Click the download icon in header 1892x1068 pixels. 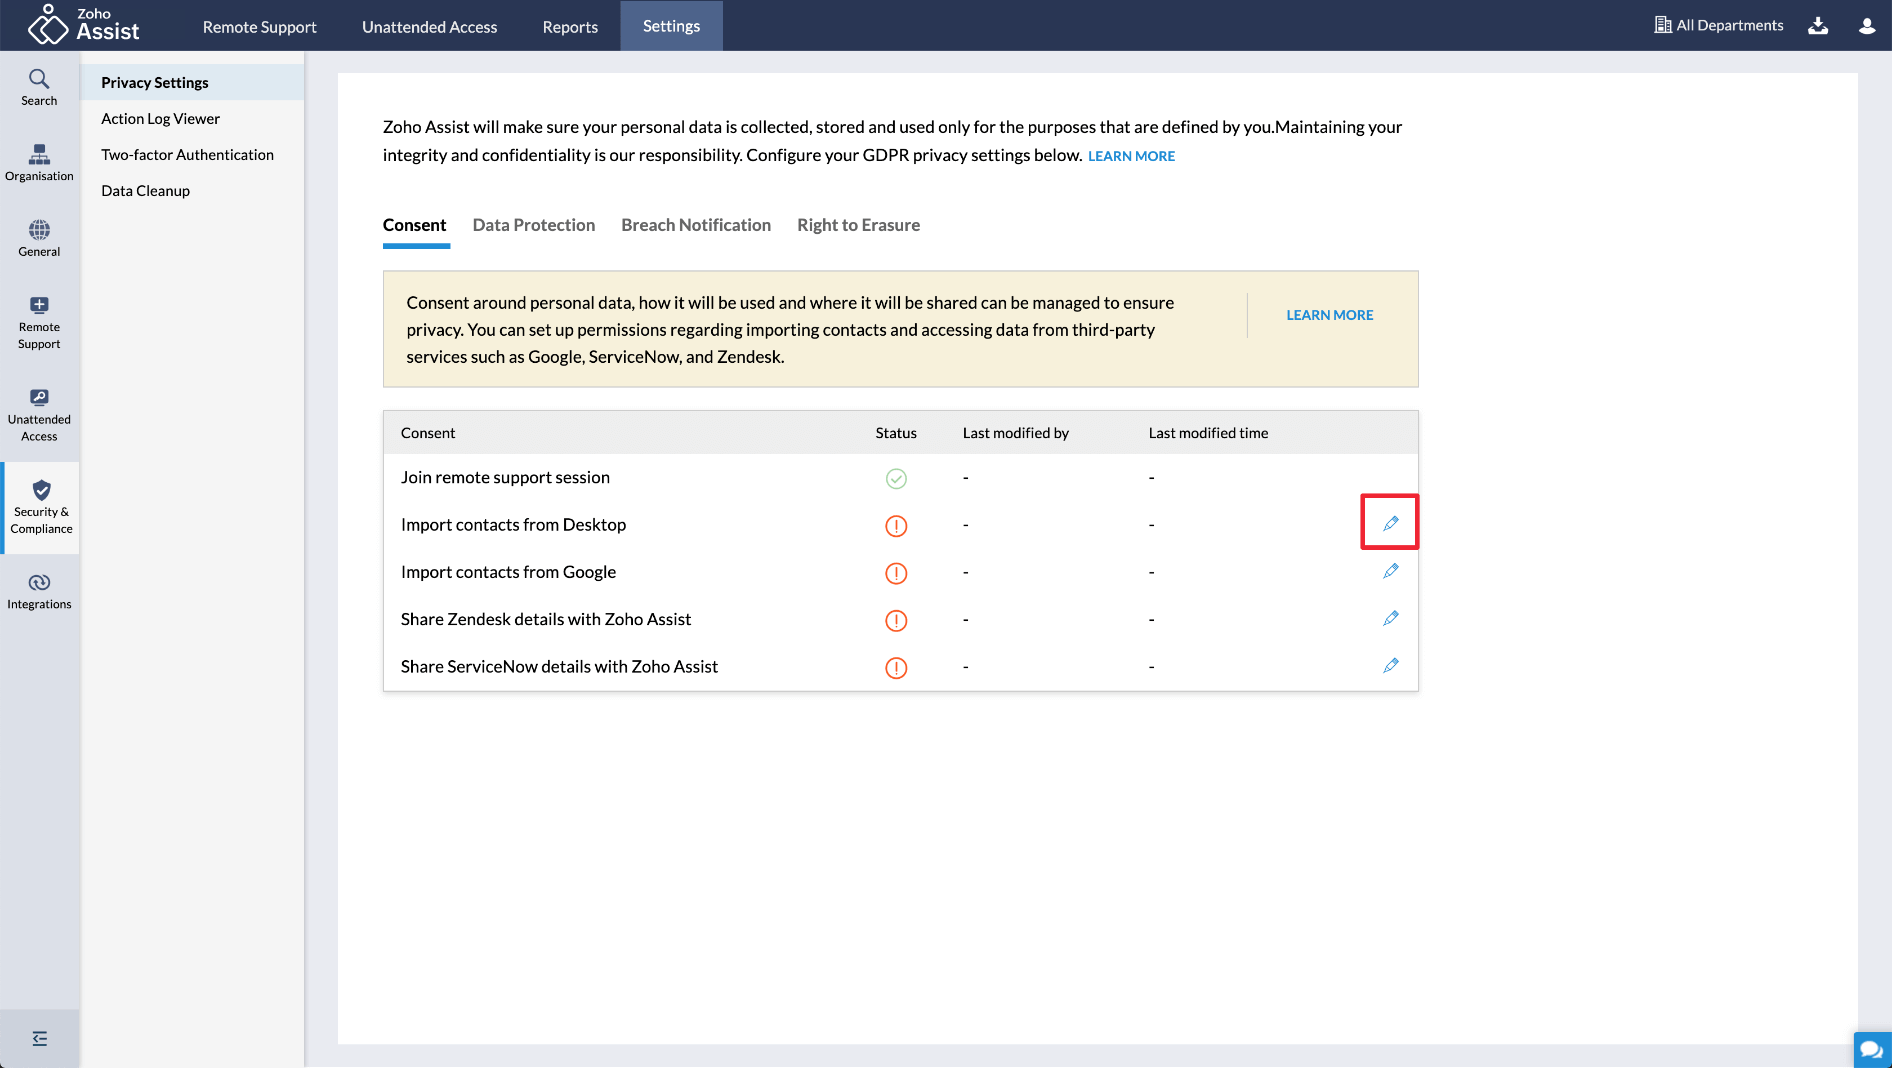1818,26
